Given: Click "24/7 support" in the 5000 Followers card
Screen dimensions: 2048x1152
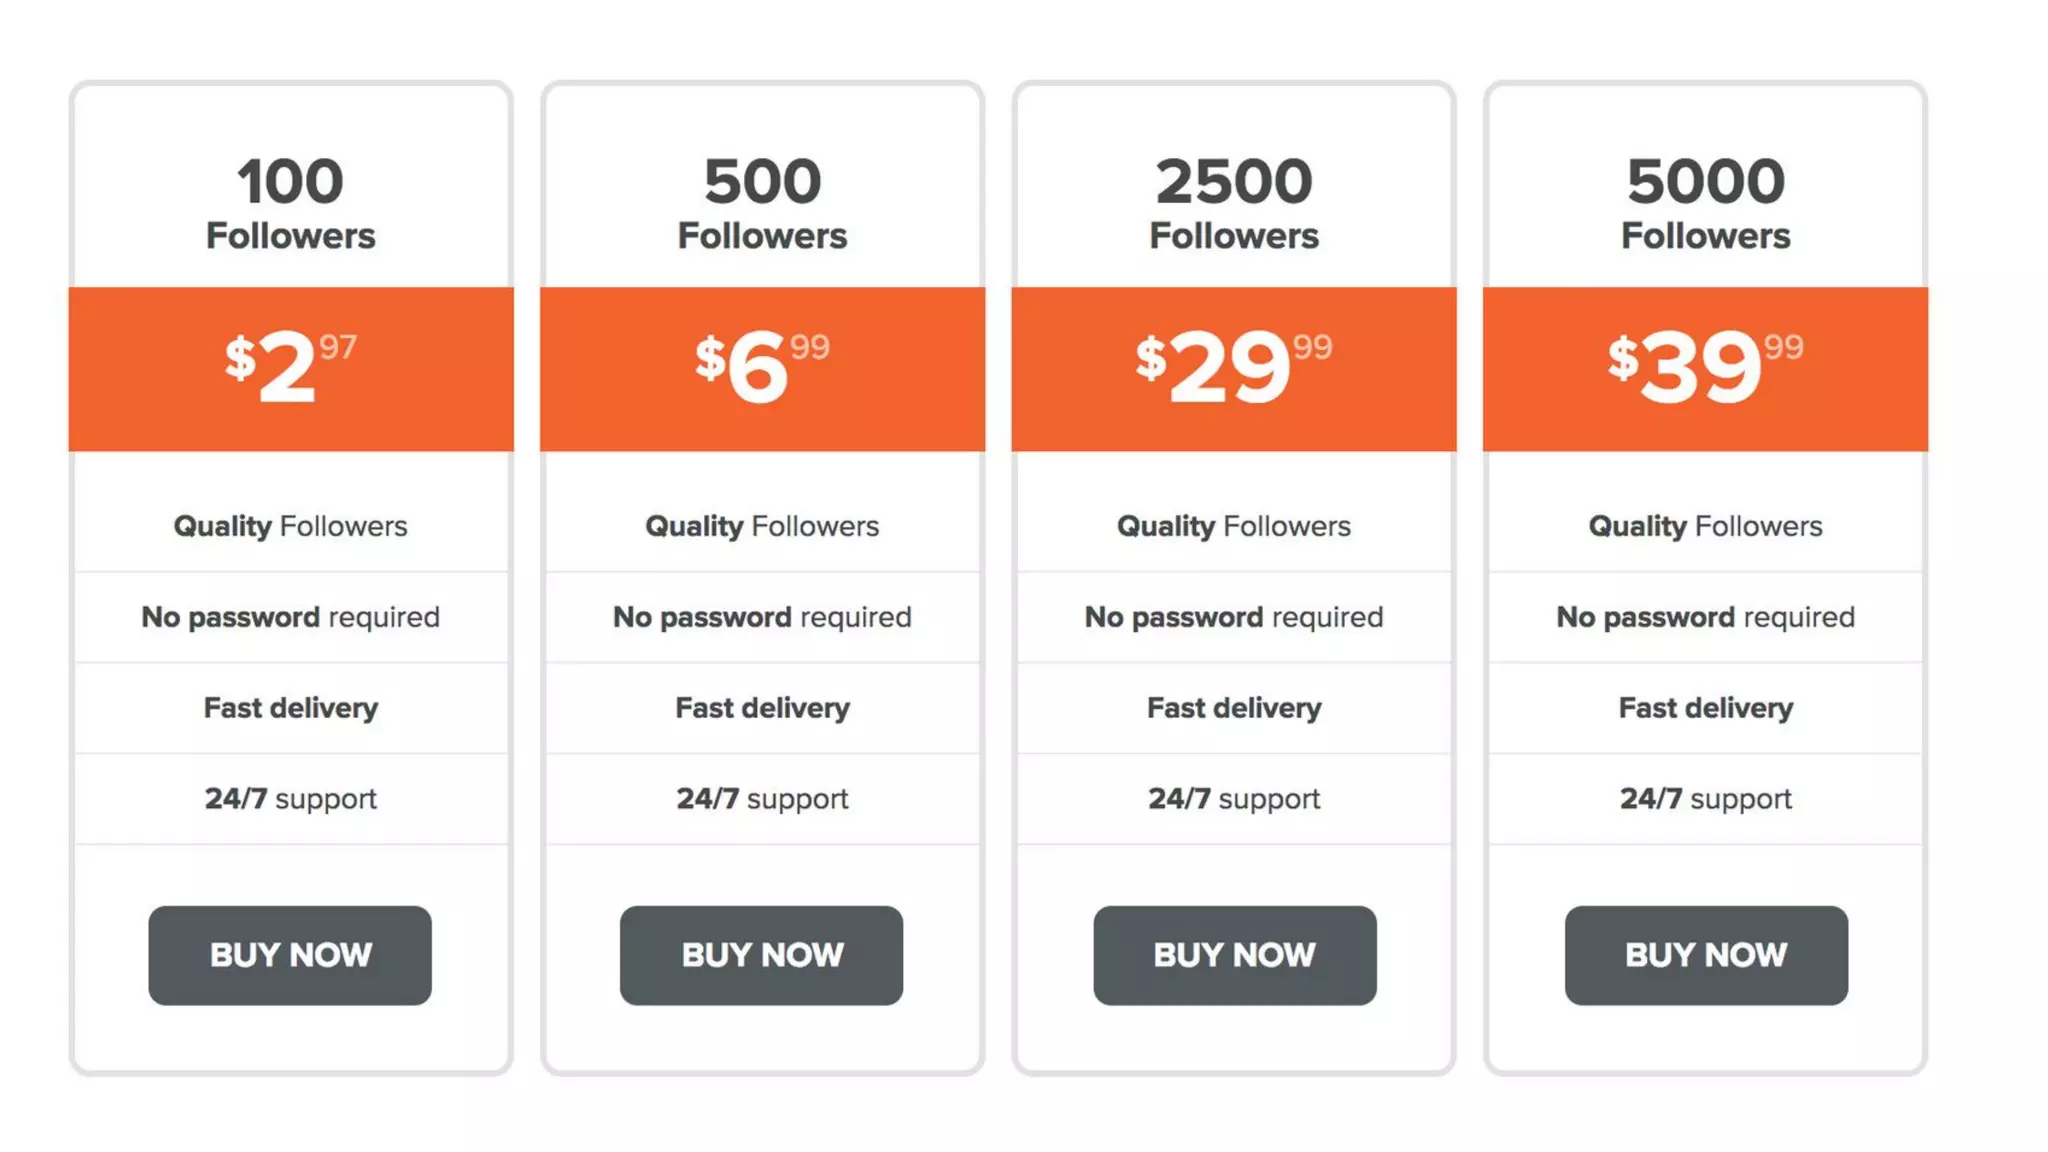Looking at the screenshot, I should click(x=1705, y=799).
